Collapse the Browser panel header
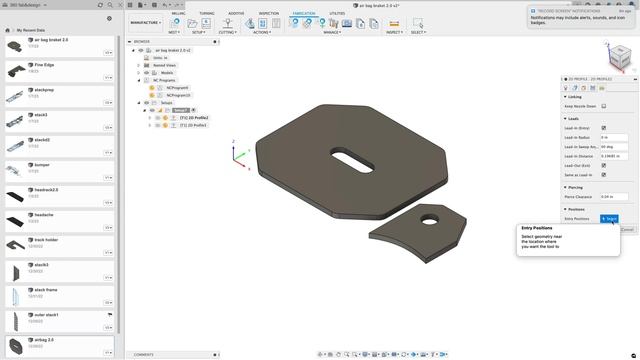 129,42
